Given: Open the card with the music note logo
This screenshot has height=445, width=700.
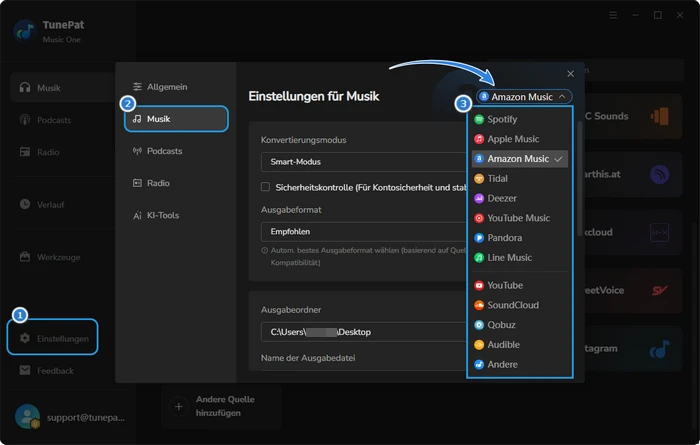Looking at the screenshot, I should pyautogui.click(x=633, y=348).
